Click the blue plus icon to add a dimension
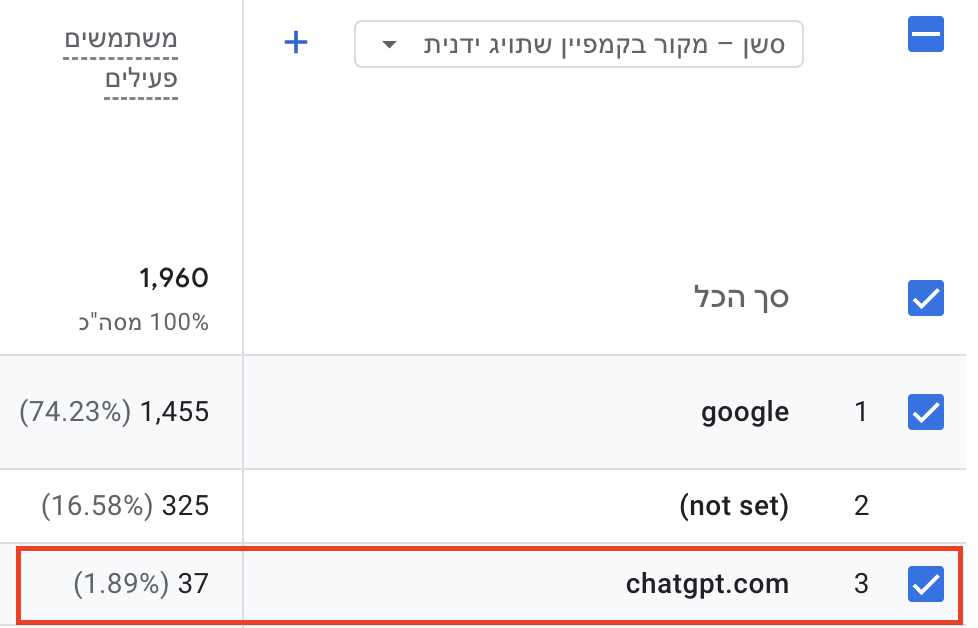This screenshot has height=628, width=978. click(296, 43)
